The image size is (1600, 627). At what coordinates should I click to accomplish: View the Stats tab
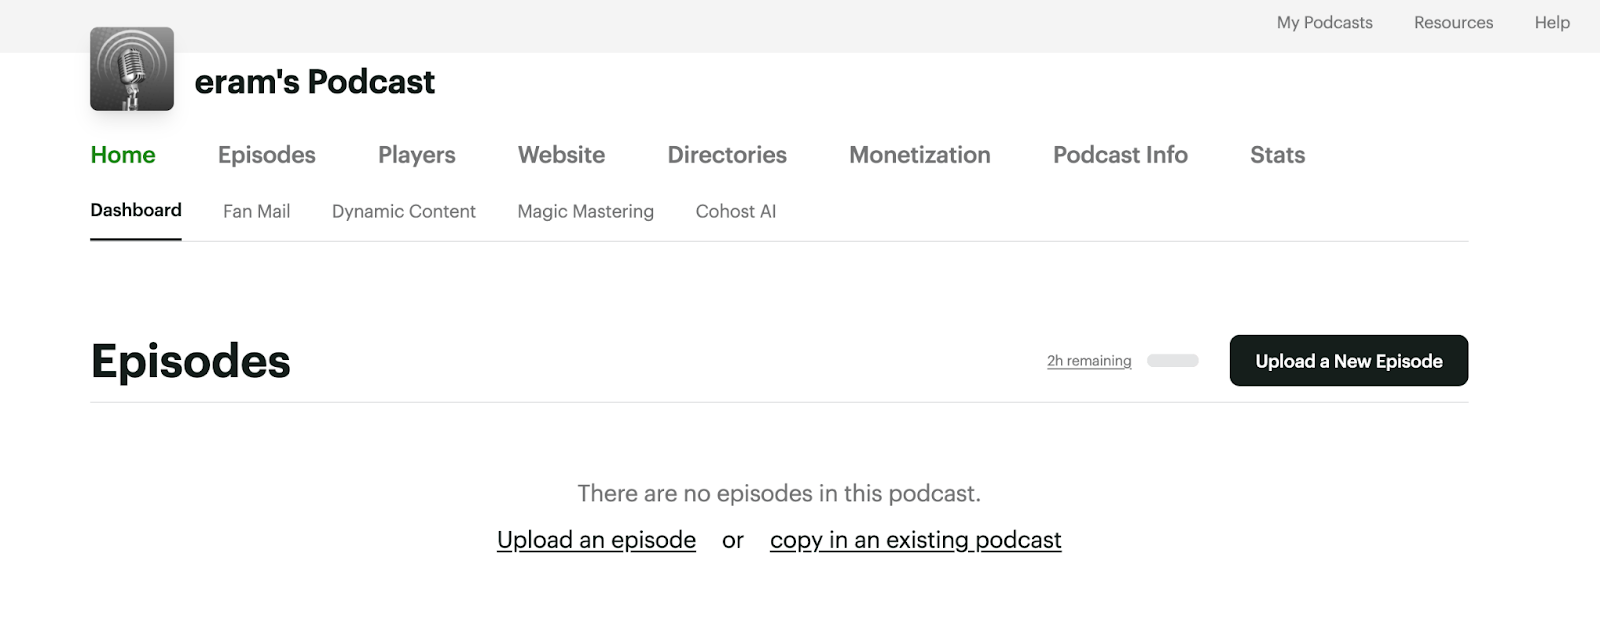pos(1277,155)
